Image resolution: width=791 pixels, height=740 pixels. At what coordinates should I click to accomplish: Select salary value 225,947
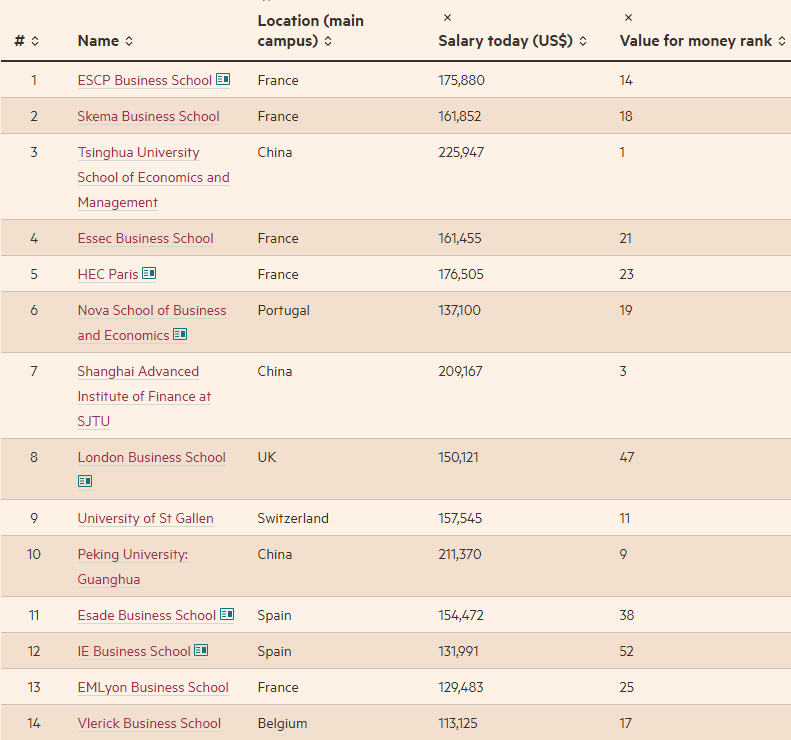(461, 152)
